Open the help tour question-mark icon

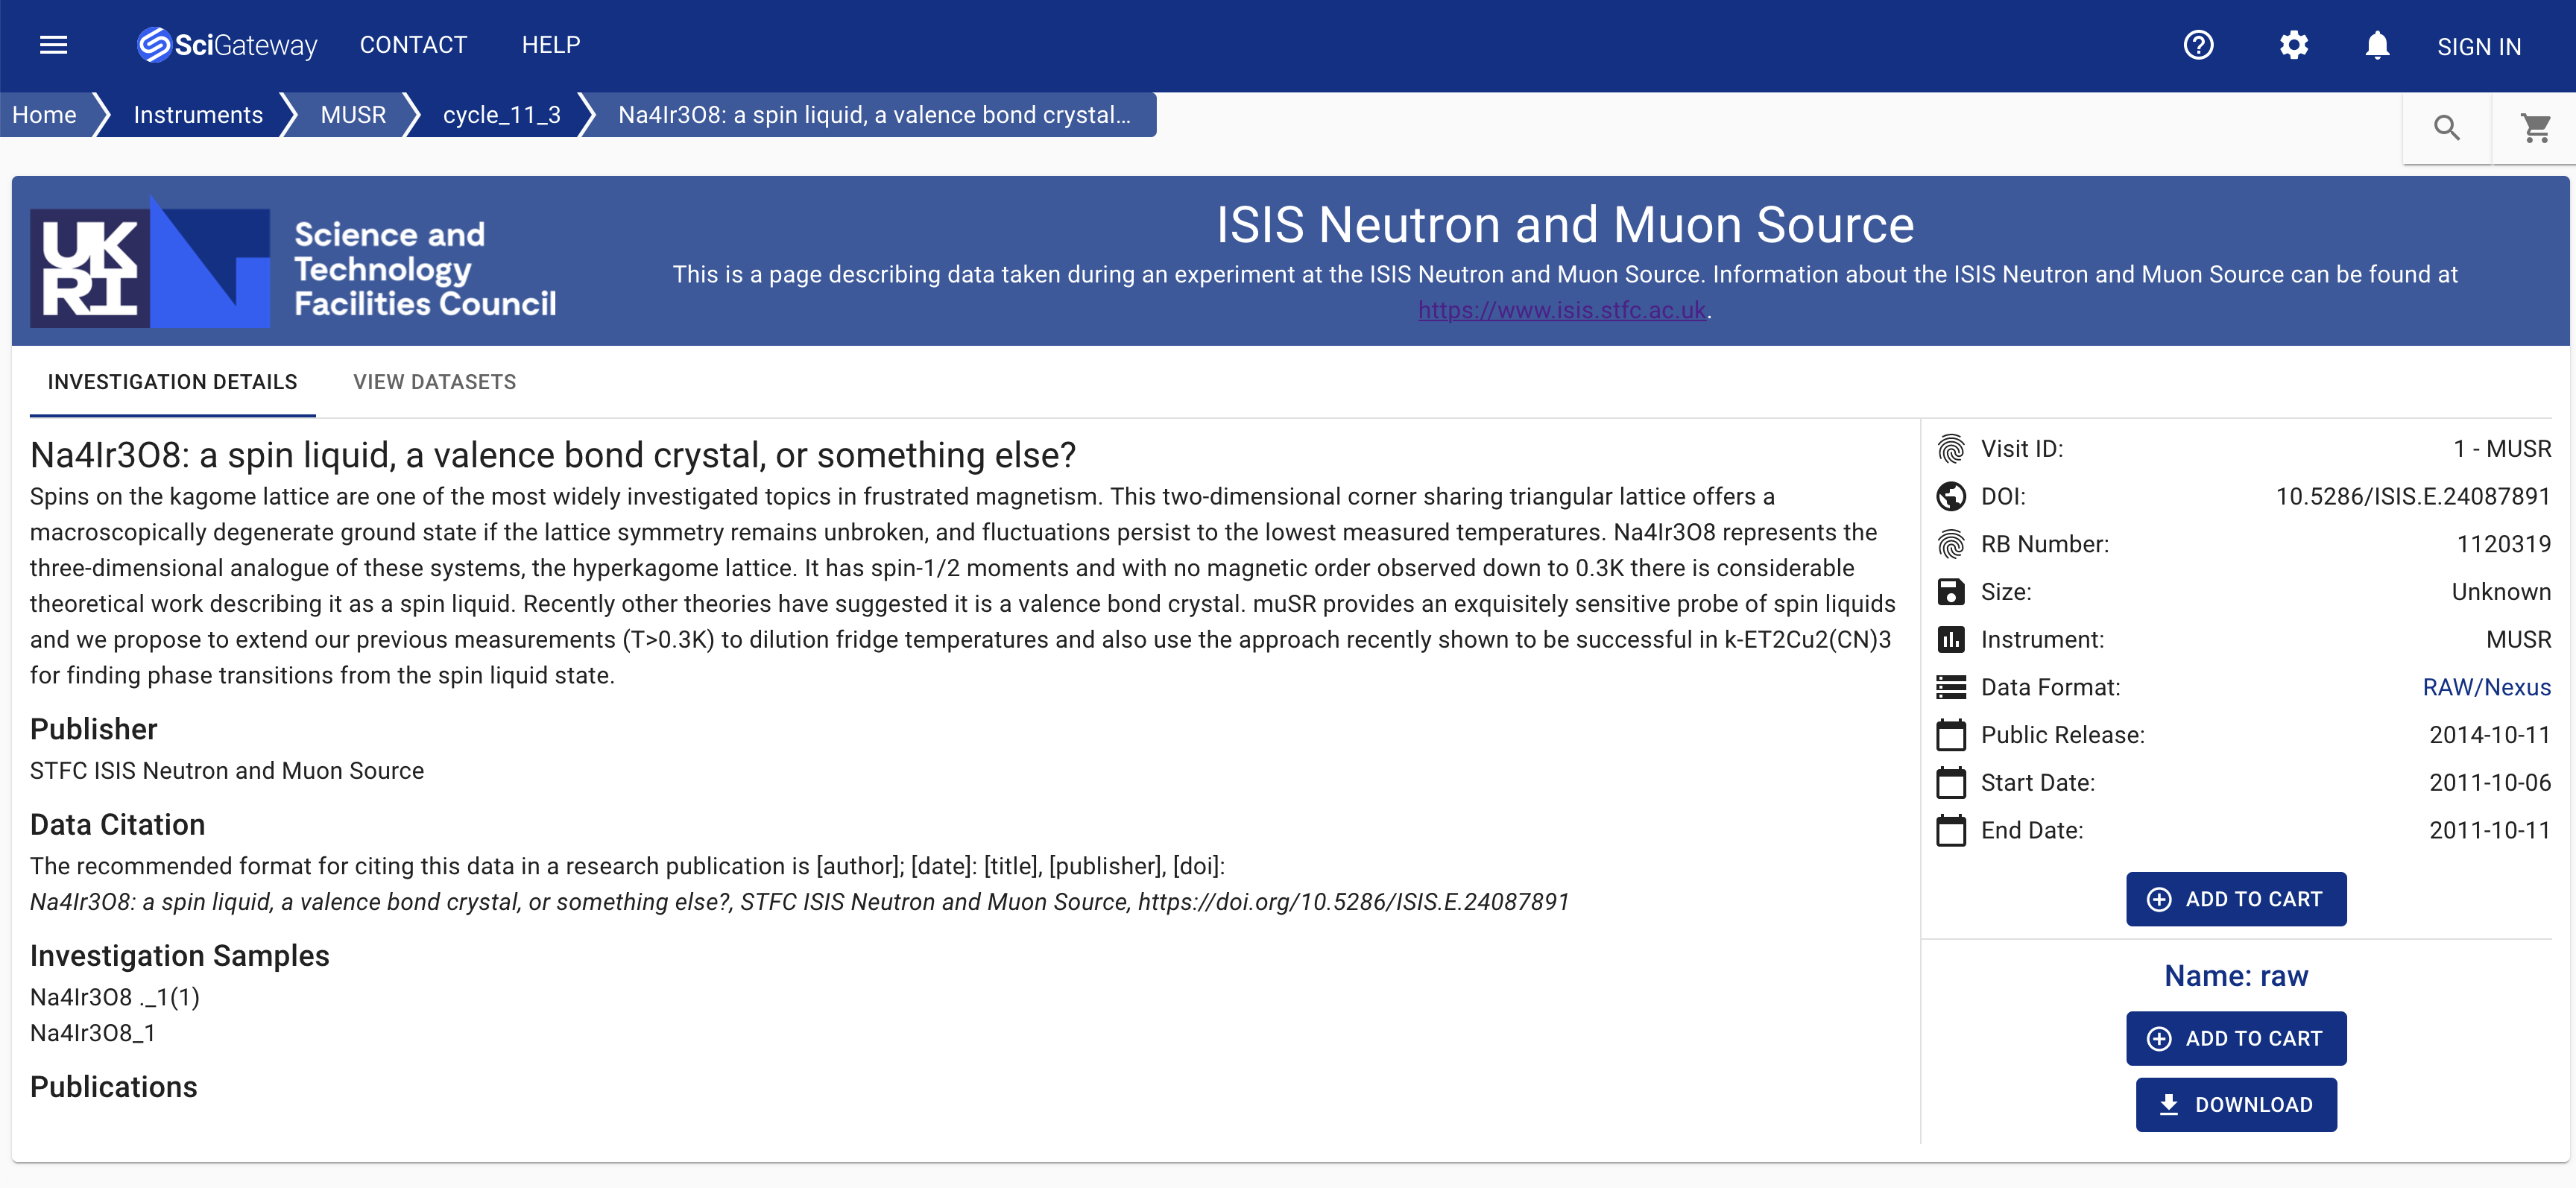click(2198, 45)
